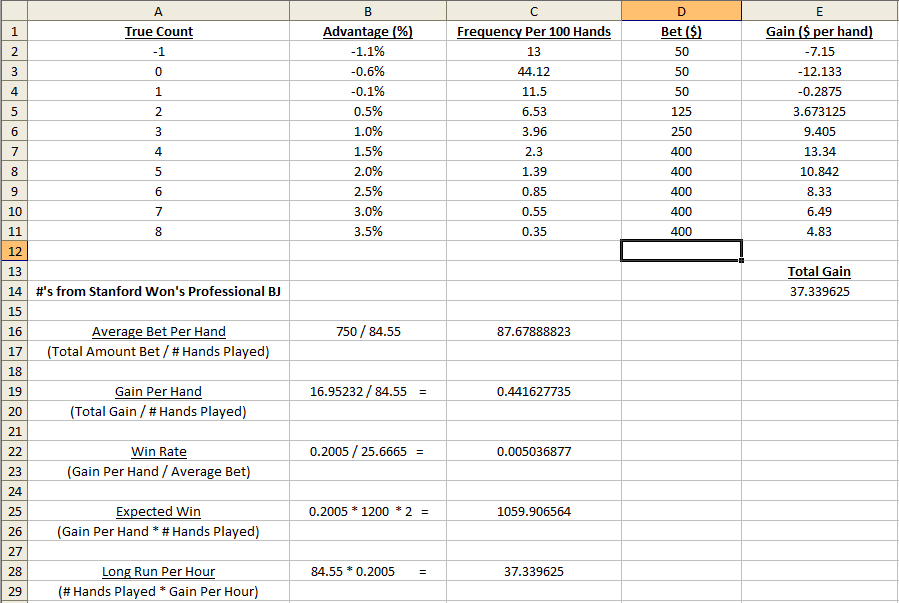Select column A header
The image size is (899, 603).
point(158,11)
